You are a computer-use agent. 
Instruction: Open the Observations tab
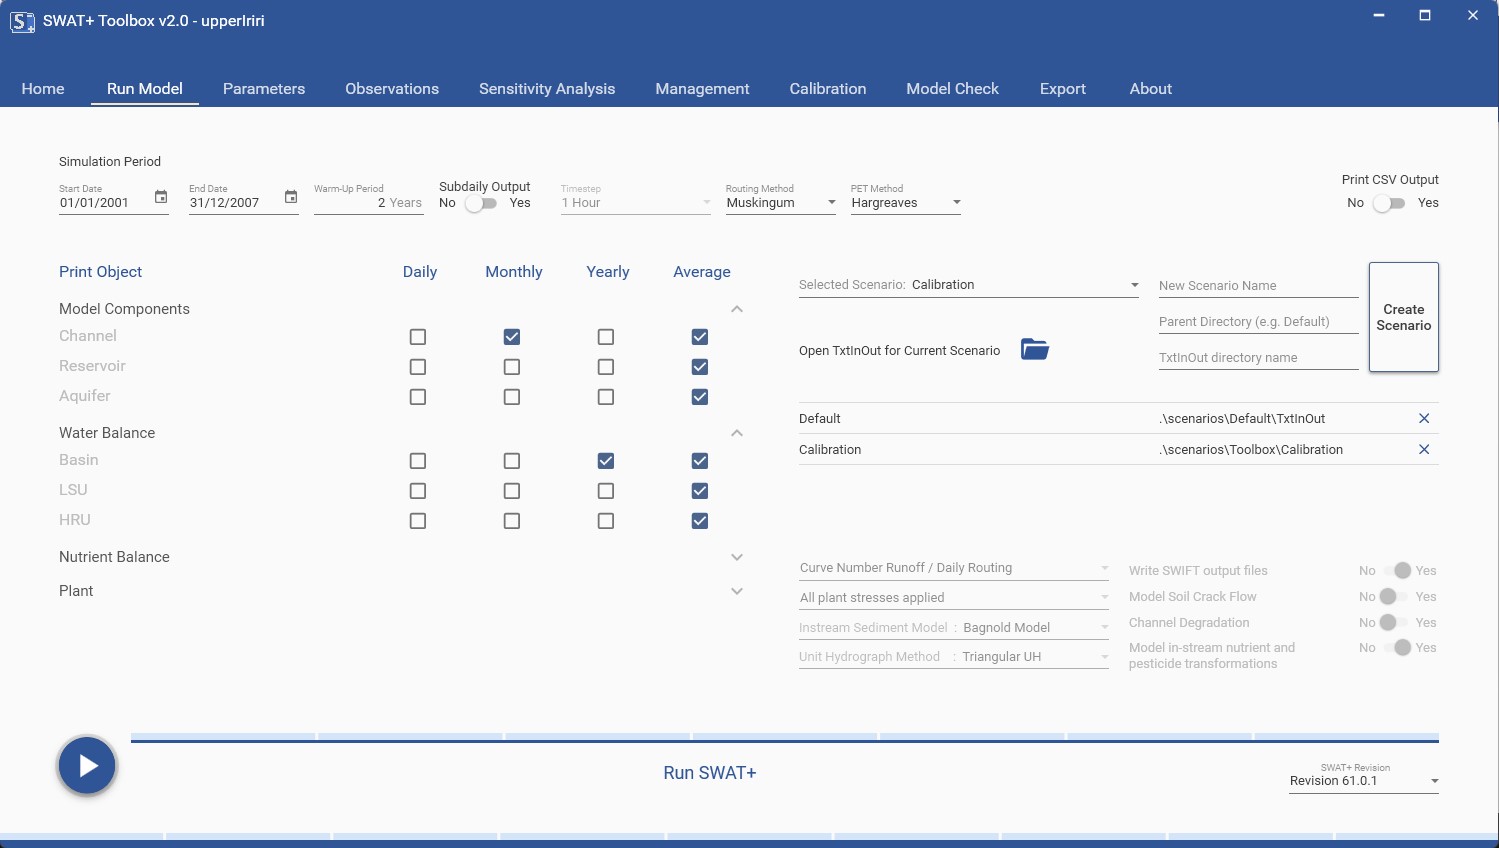[392, 89]
